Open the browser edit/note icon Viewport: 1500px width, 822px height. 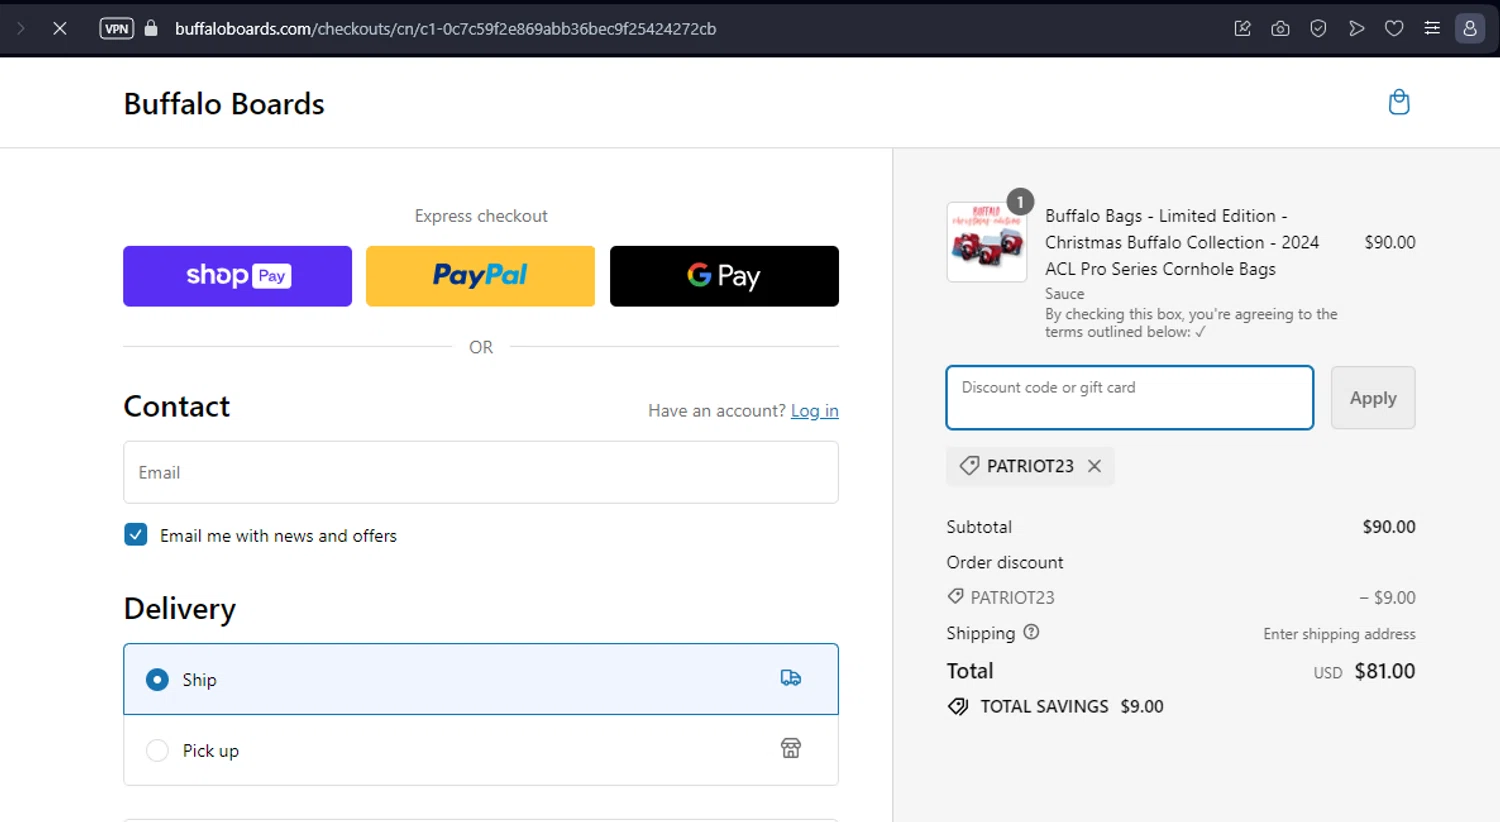click(x=1243, y=29)
